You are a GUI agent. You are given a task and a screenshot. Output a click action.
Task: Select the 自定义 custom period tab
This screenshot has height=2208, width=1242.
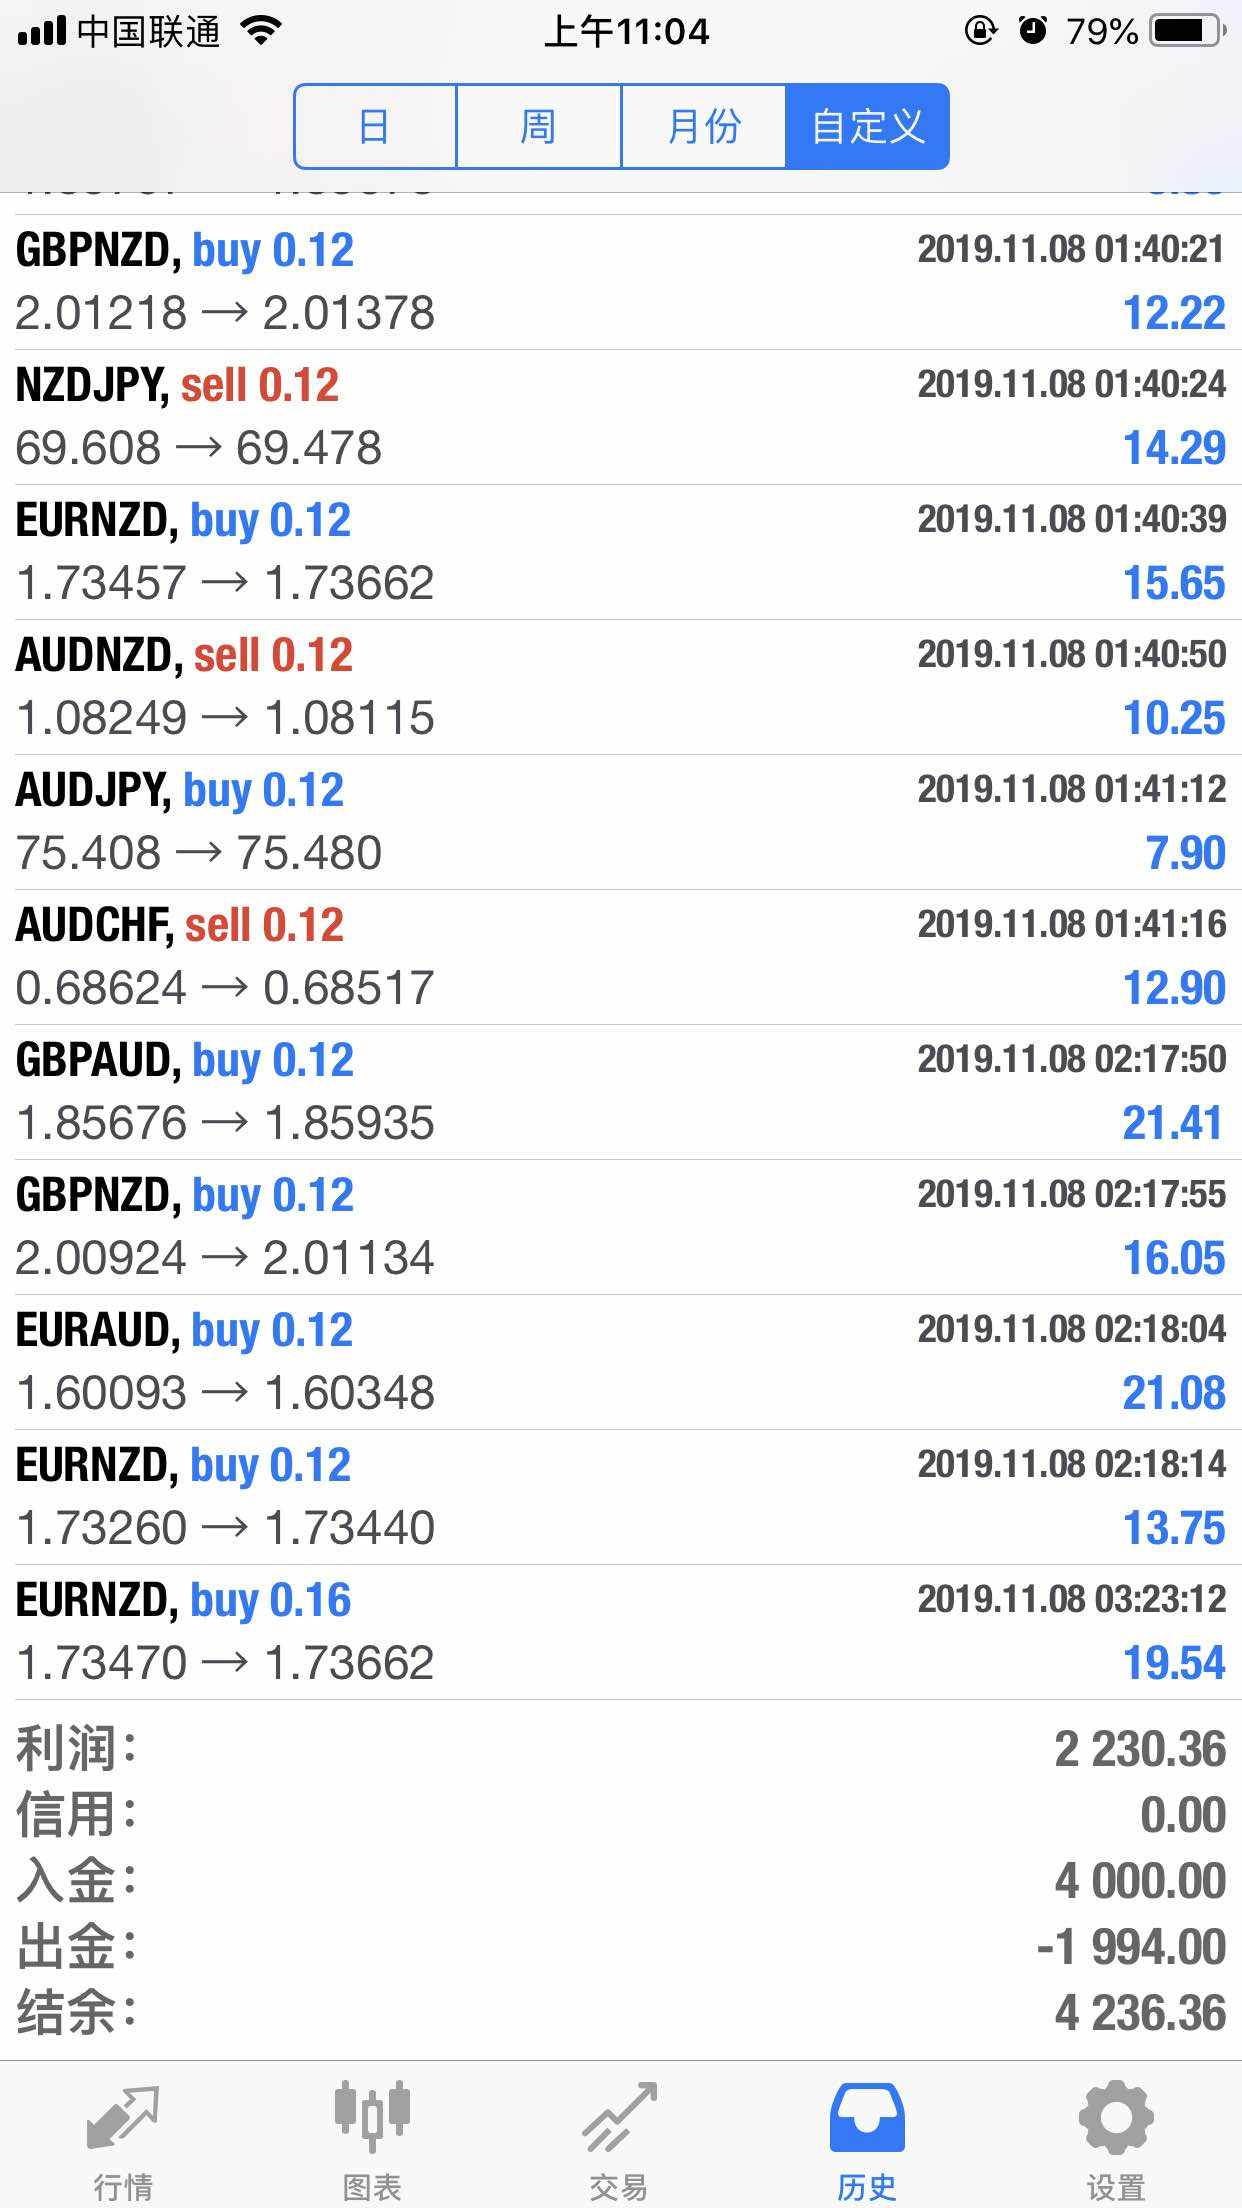click(867, 127)
